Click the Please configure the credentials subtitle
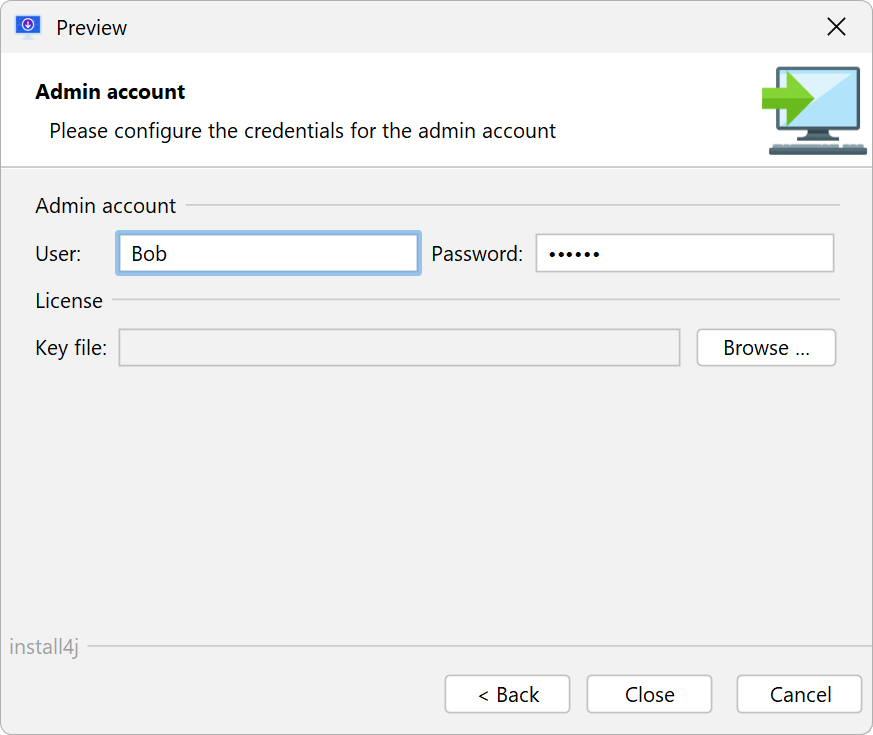This screenshot has width=873, height=735. tap(302, 131)
